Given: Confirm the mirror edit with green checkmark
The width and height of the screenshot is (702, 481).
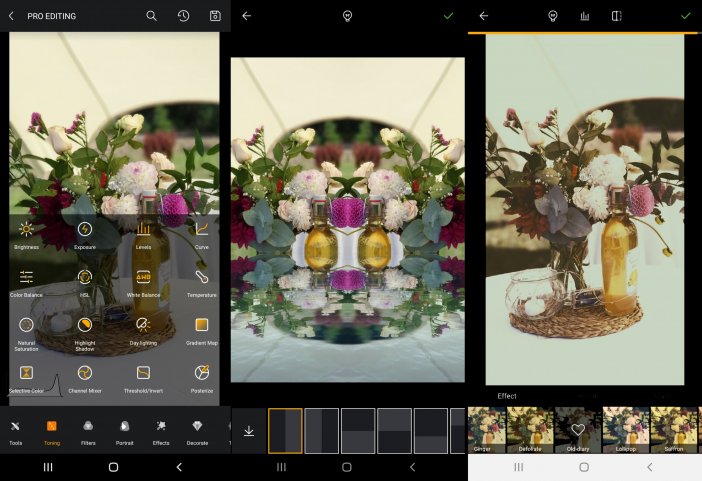Looking at the screenshot, I should click(x=448, y=16).
